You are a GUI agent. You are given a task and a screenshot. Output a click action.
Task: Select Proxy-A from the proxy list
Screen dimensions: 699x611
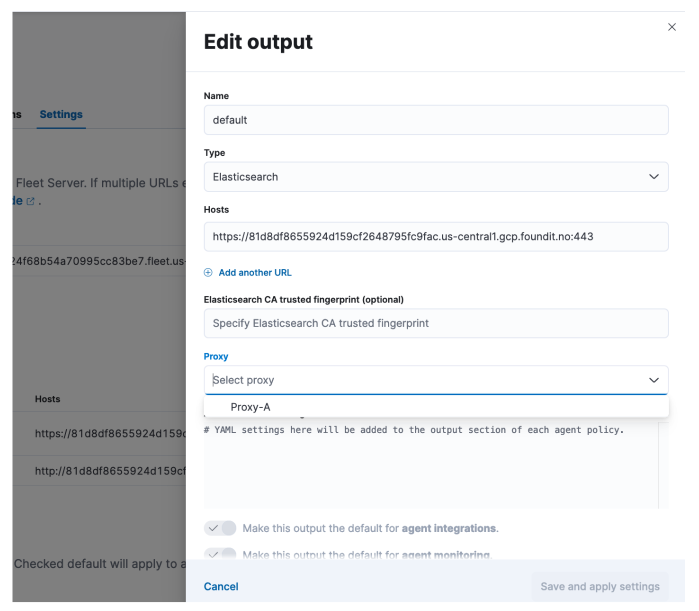[251, 407]
